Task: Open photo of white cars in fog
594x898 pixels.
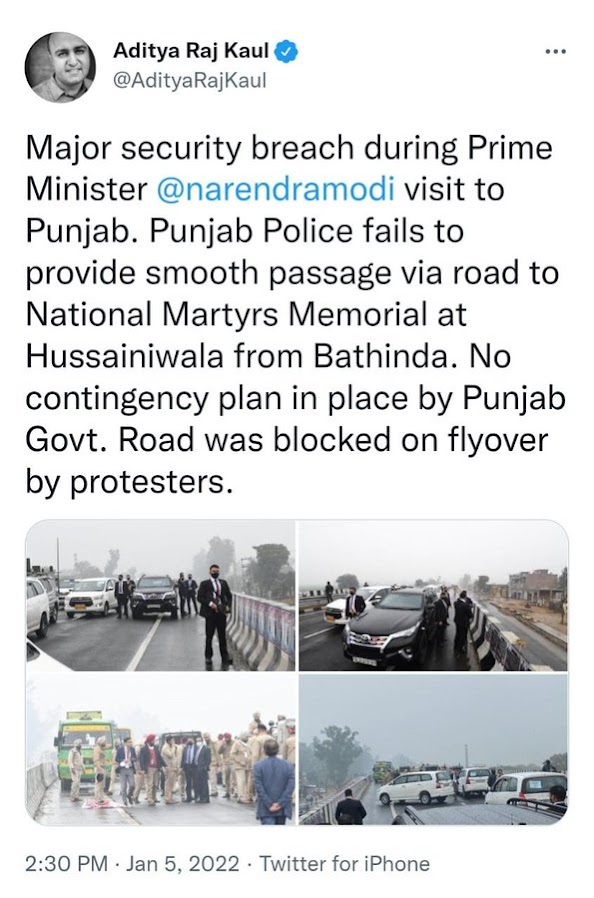Action: pos(434,750)
